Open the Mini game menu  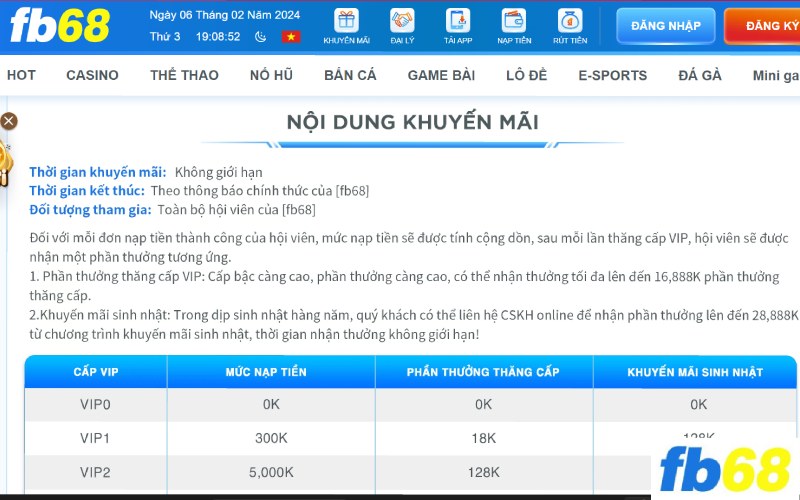tap(776, 76)
